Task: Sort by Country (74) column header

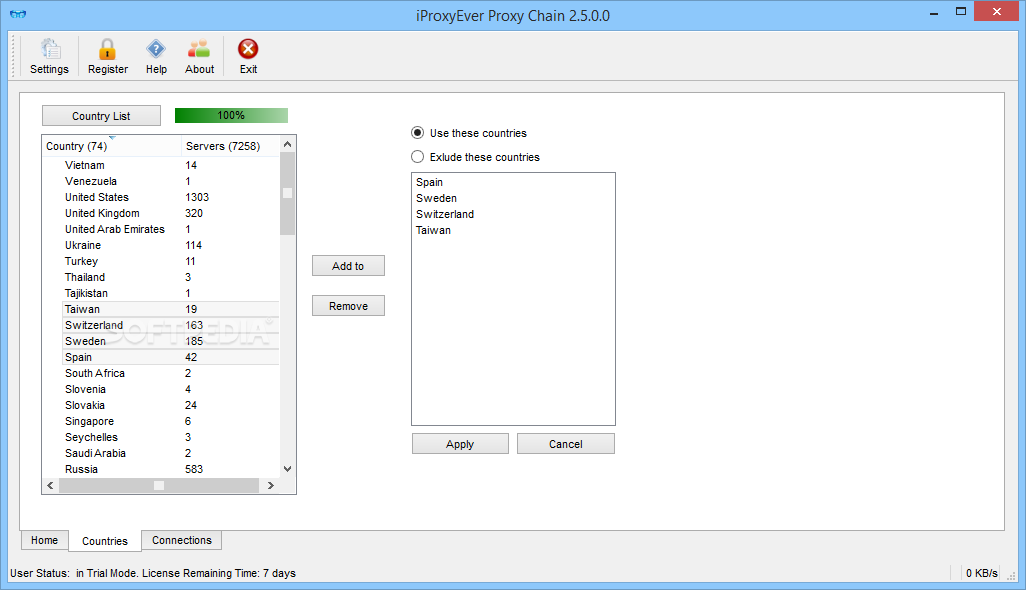Action: [x=111, y=147]
